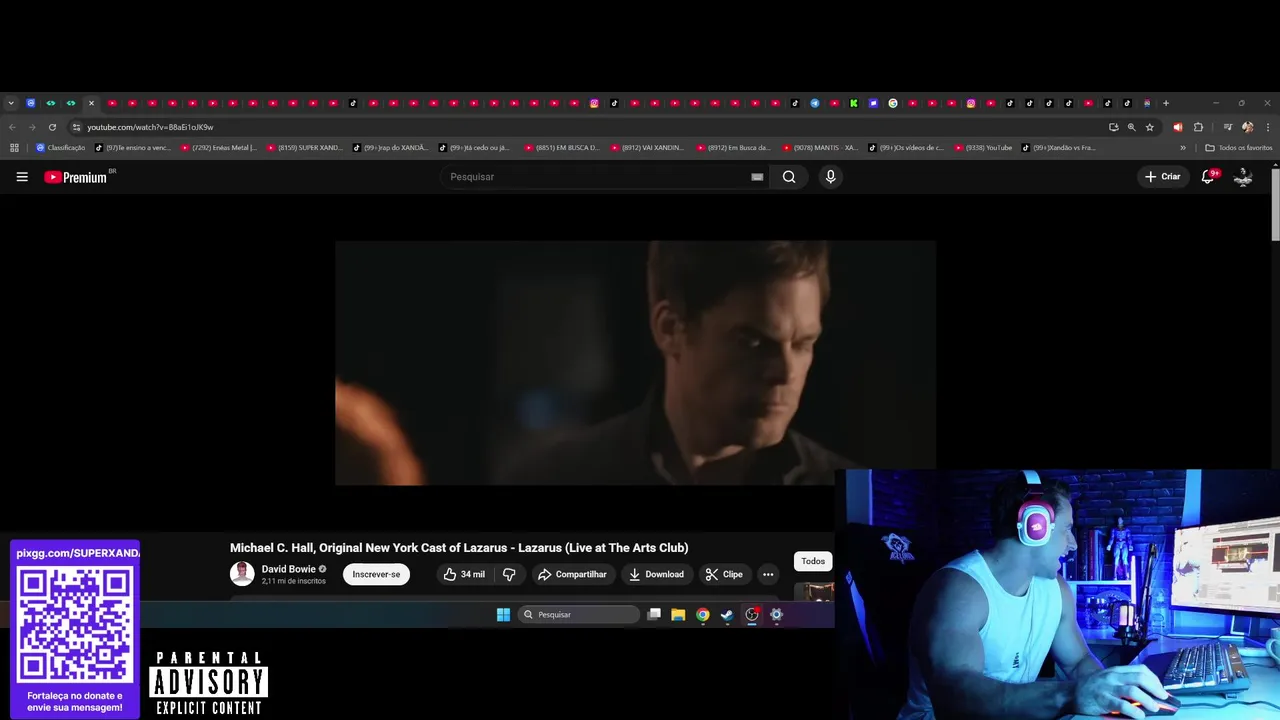
Task: Click Compartilhar to share the video
Action: [x=572, y=574]
